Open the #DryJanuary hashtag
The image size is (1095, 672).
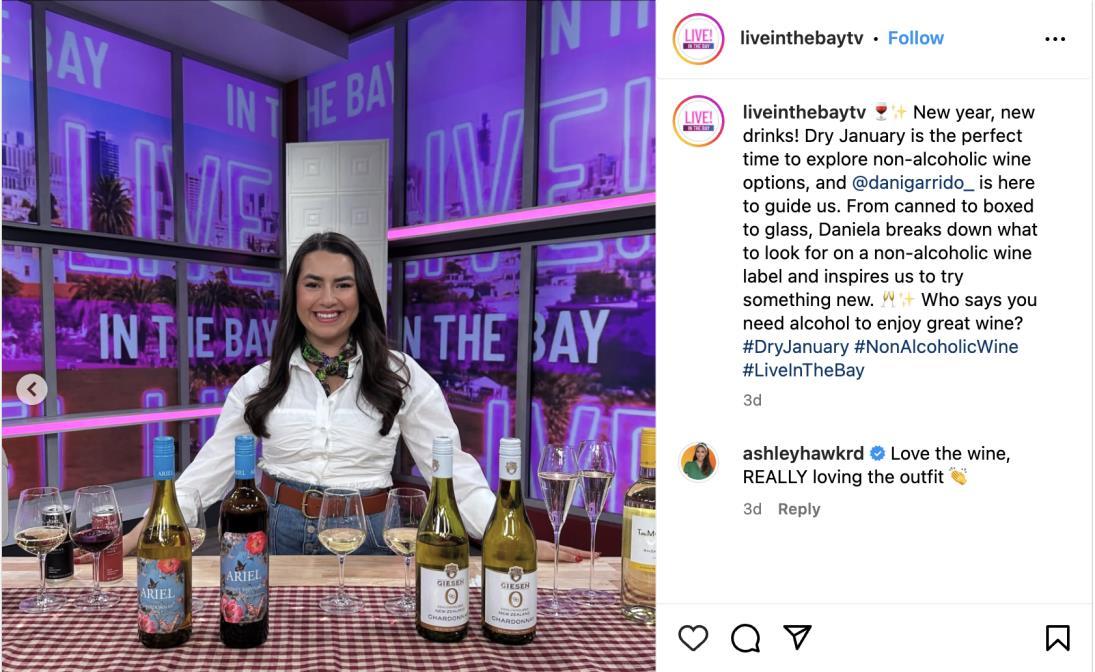pos(795,346)
